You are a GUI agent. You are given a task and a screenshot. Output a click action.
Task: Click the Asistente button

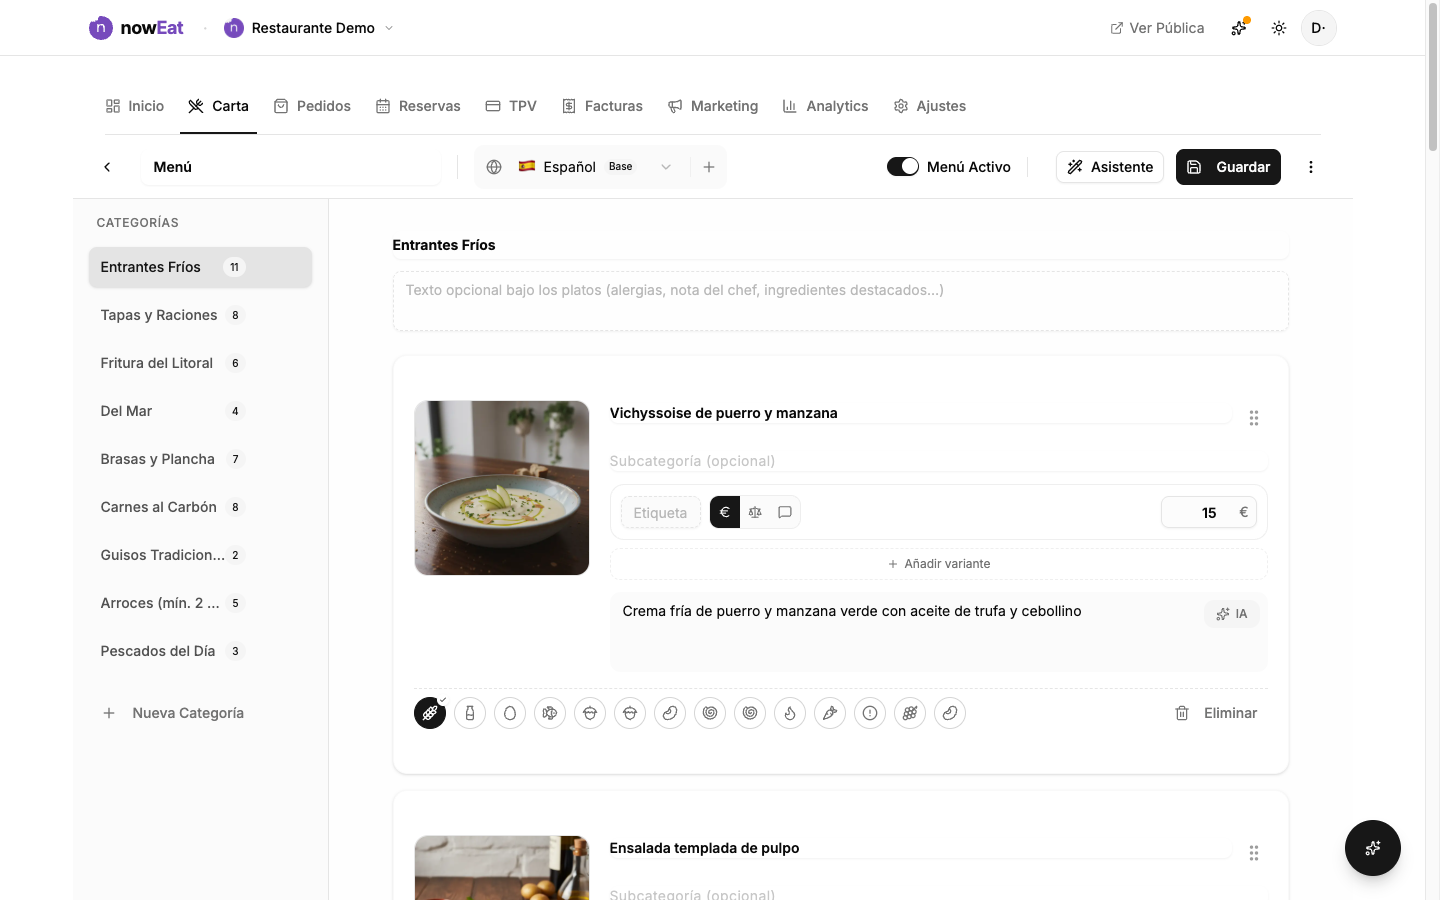pyautogui.click(x=1110, y=167)
